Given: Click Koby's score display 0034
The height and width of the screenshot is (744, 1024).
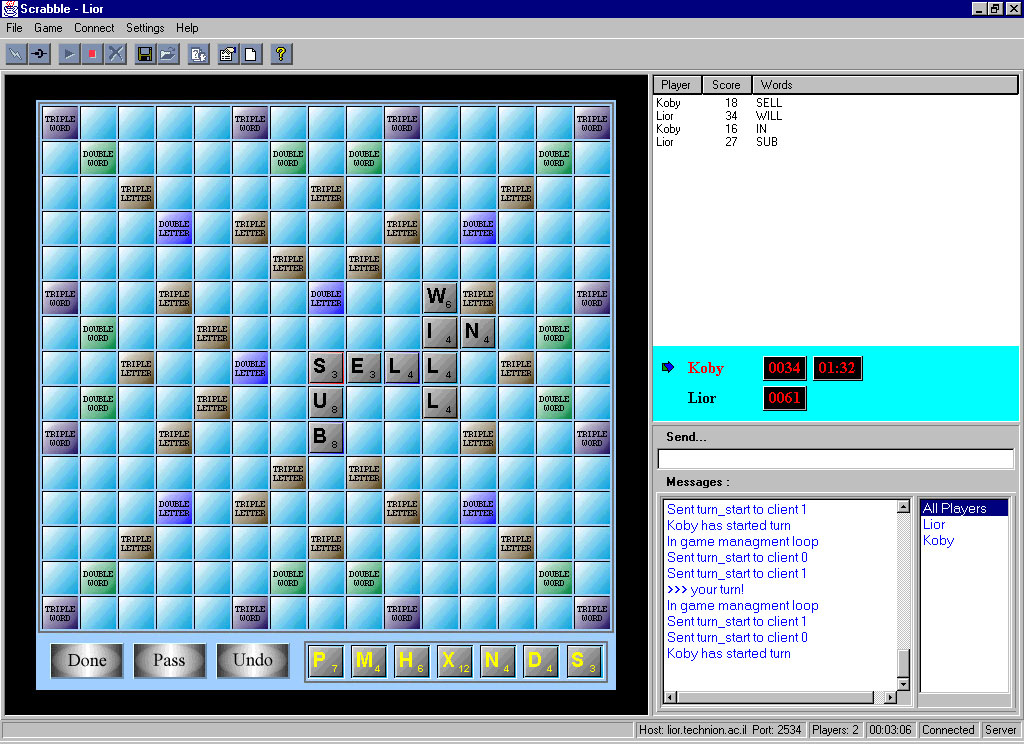Looking at the screenshot, I should click(784, 368).
